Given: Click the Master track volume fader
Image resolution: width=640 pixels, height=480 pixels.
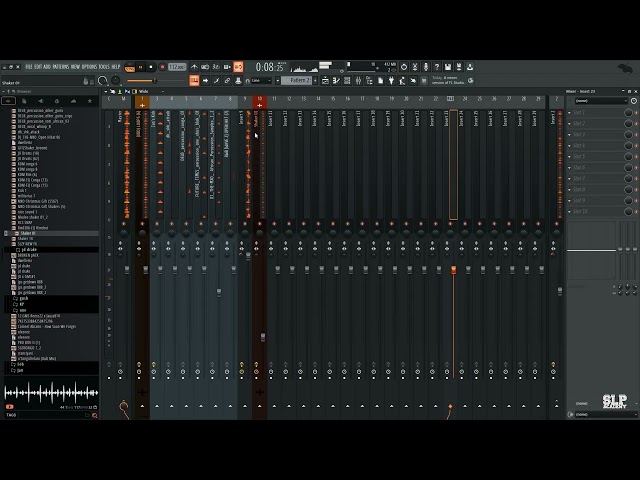Looking at the screenshot, I should click(x=127, y=270).
